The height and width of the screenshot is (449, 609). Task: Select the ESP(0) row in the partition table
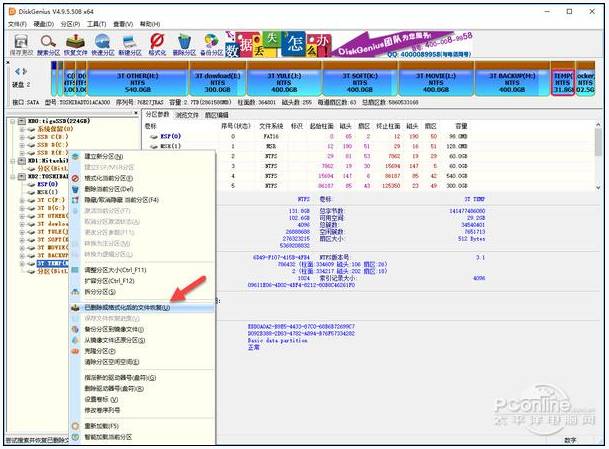(307, 137)
